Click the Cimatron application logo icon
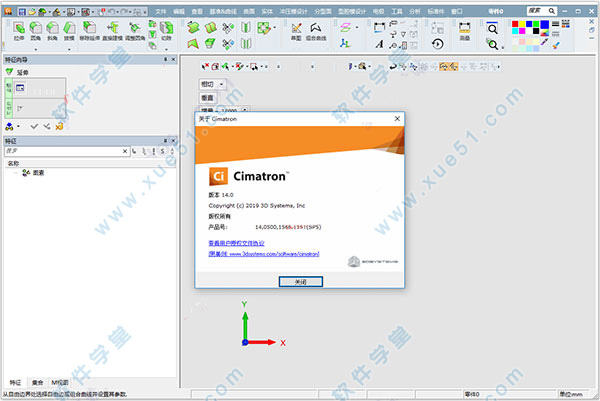 (8, 11)
